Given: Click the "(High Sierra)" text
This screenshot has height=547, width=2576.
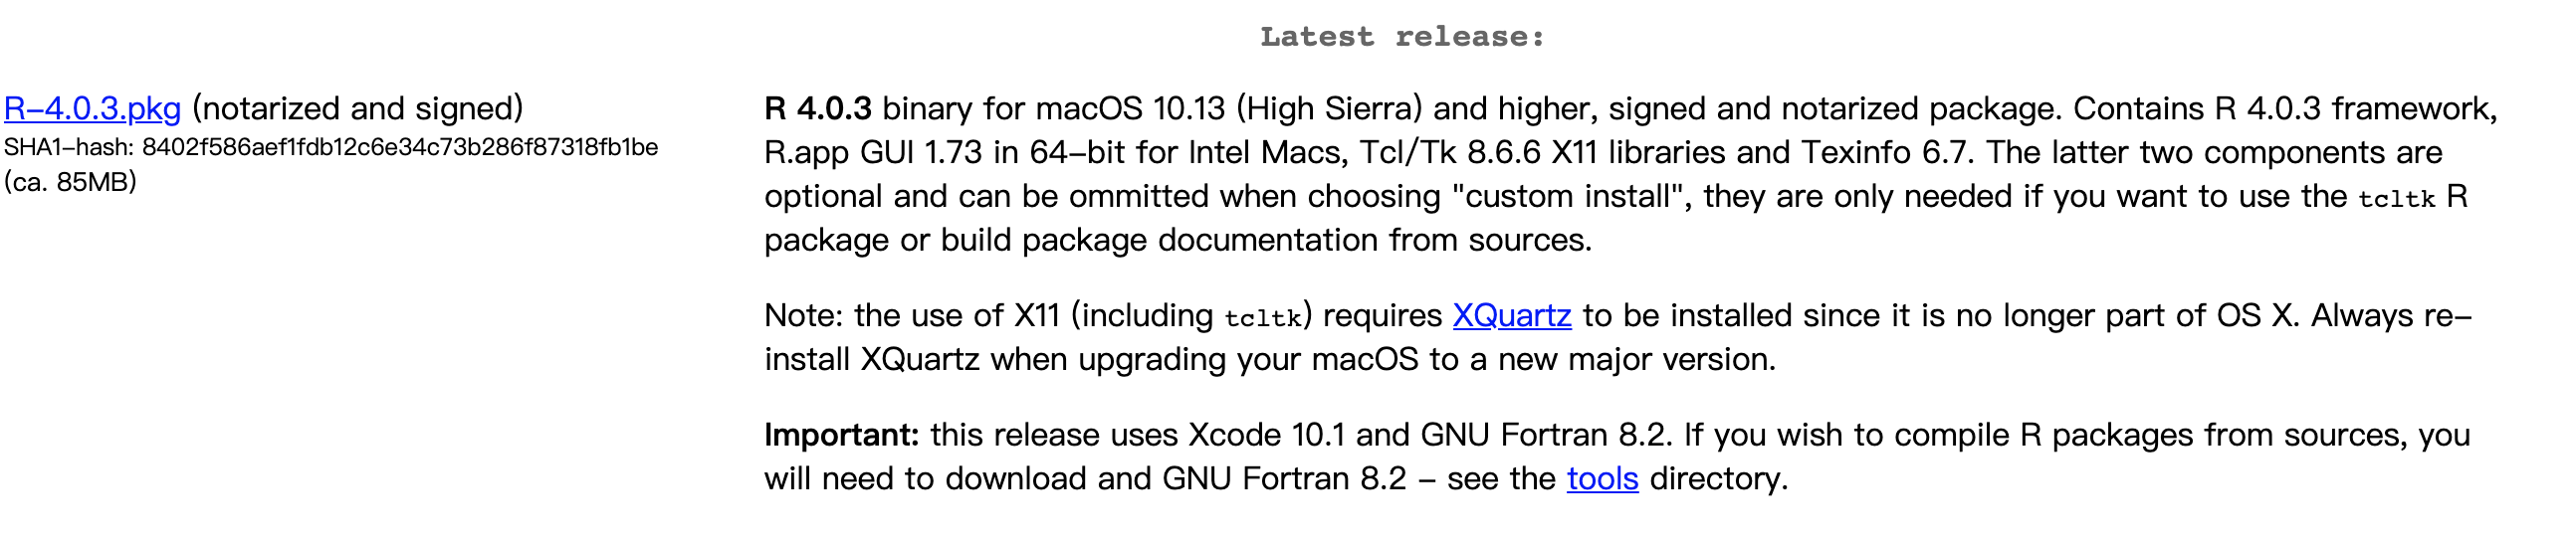Looking at the screenshot, I should (1329, 108).
